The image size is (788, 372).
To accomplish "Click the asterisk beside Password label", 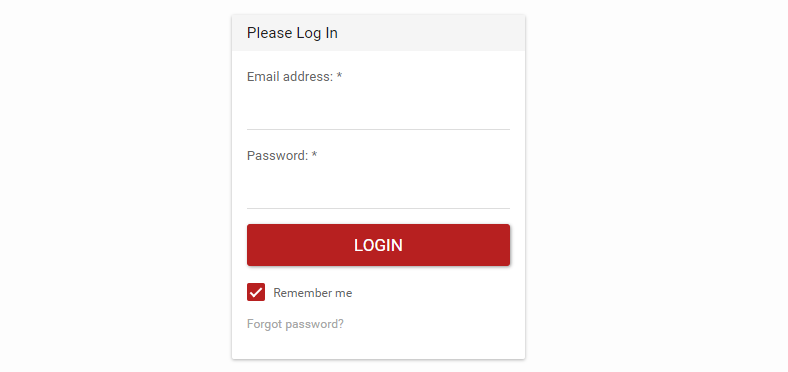I will (314, 154).
